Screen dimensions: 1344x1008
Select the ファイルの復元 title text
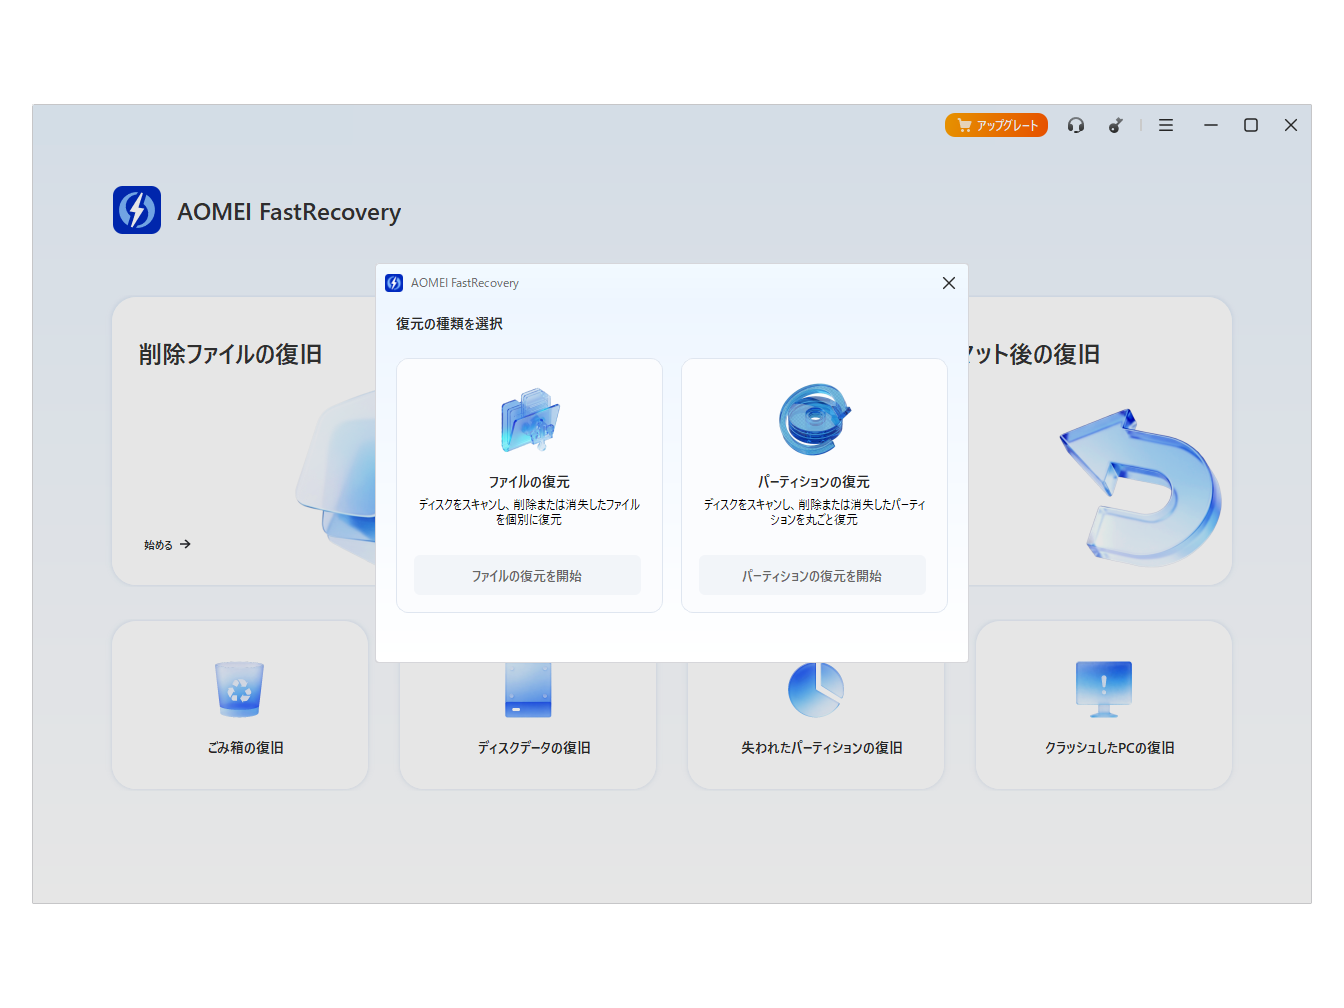(x=529, y=482)
